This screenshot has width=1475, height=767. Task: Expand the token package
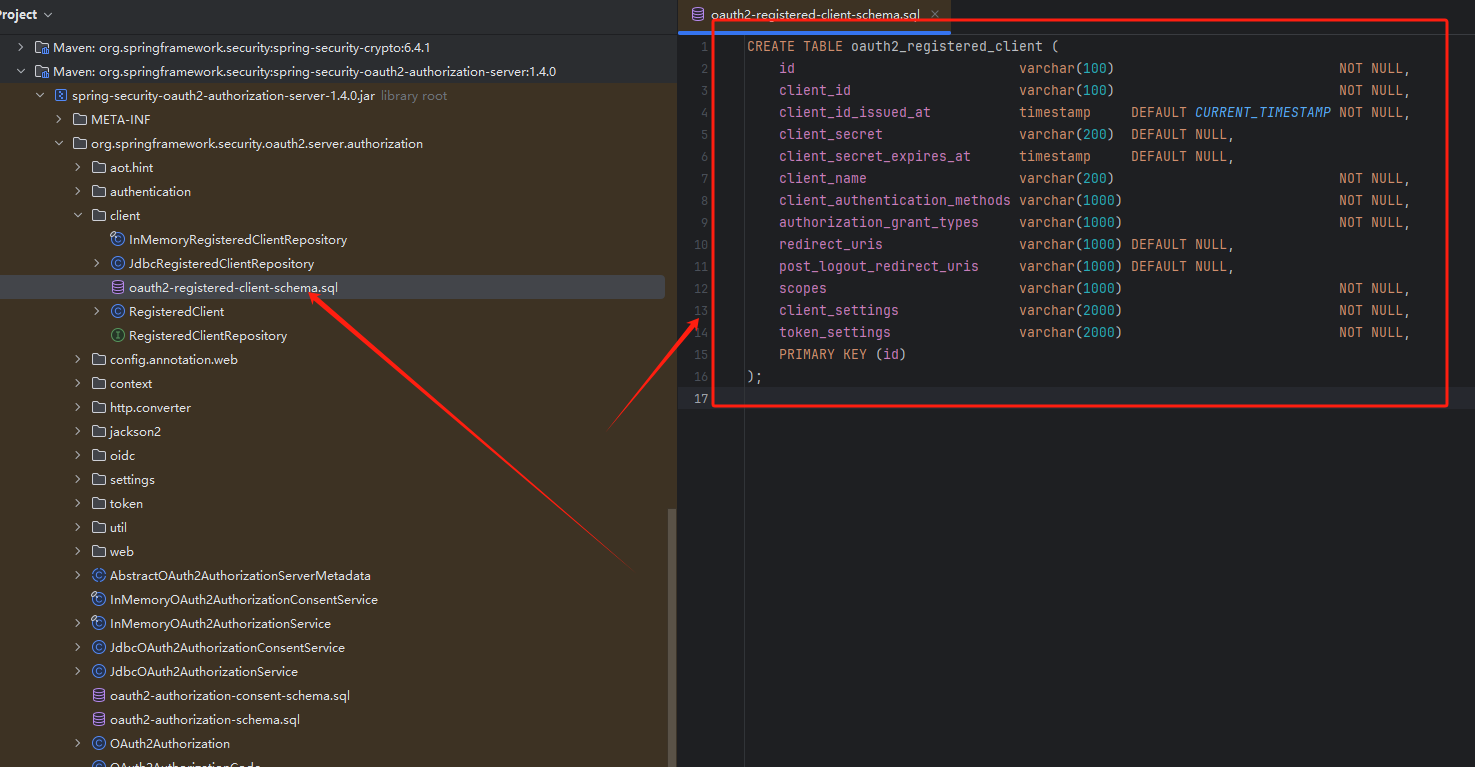78,503
